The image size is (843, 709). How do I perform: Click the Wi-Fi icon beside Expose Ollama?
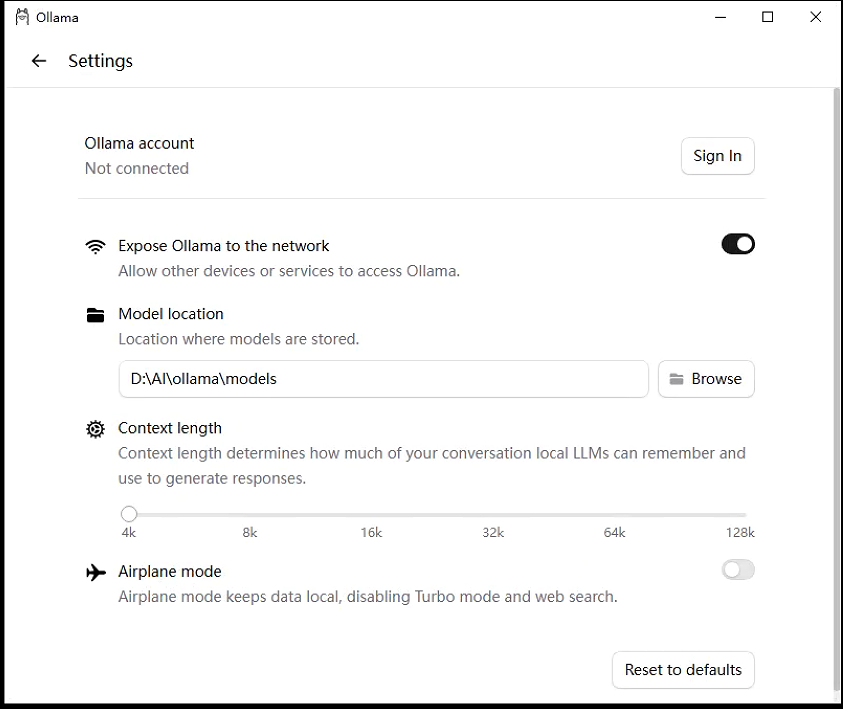96,247
